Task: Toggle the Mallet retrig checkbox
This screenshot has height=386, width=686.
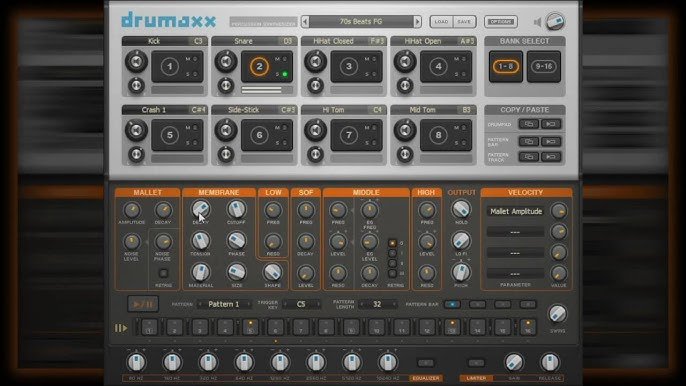Action: click(x=163, y=274)
